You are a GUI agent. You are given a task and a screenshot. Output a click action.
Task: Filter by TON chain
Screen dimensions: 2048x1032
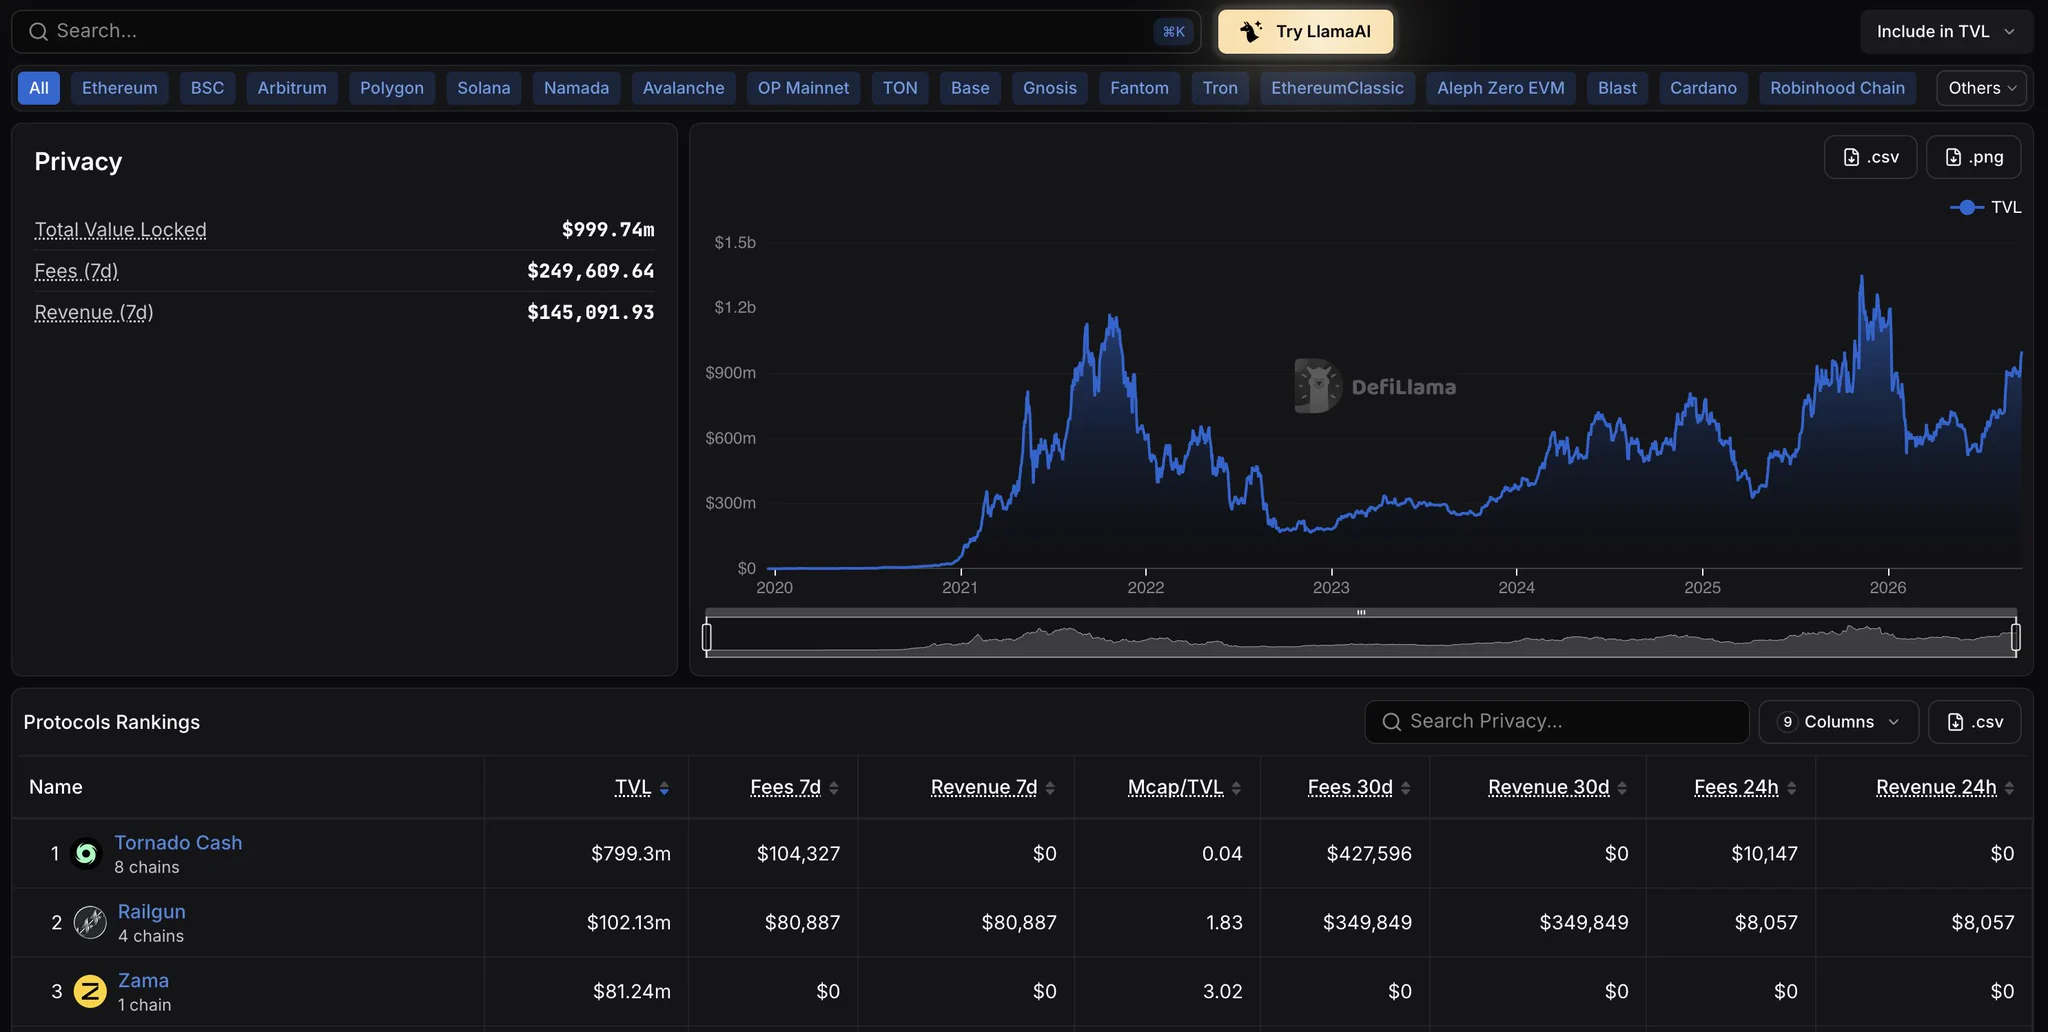point(900,88)
